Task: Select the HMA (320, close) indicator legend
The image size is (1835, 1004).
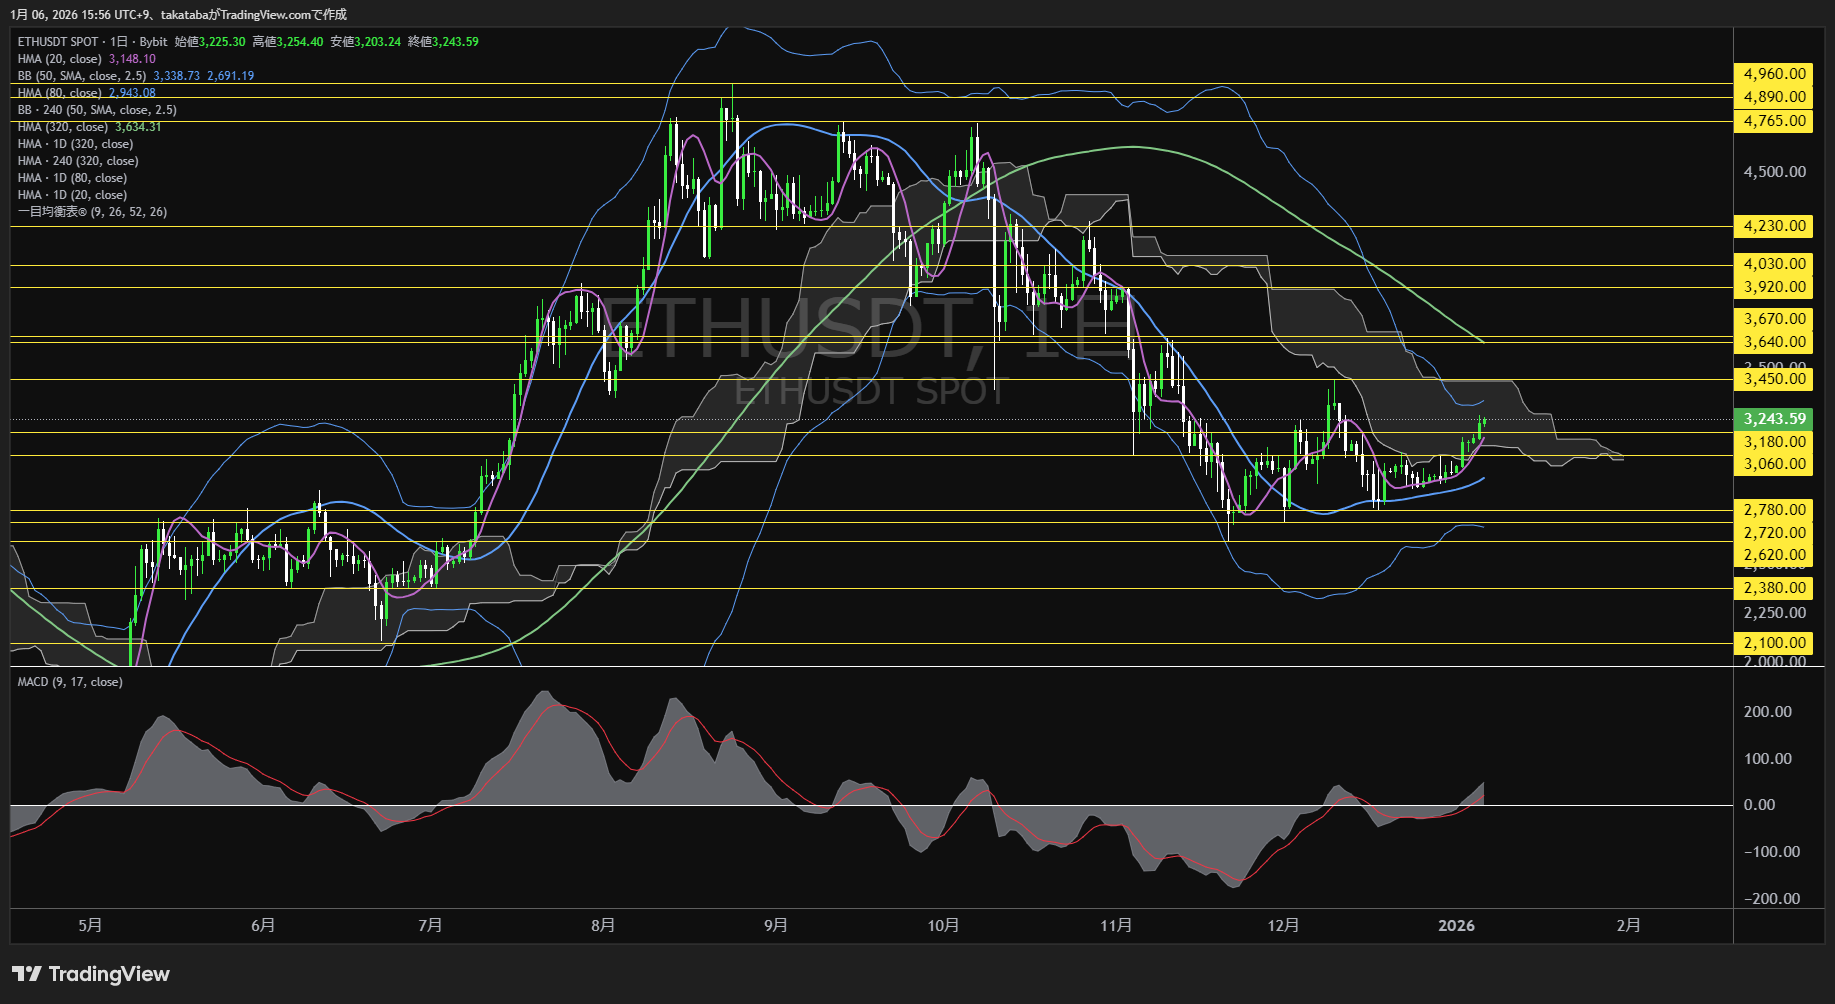Action: [63, 127]
